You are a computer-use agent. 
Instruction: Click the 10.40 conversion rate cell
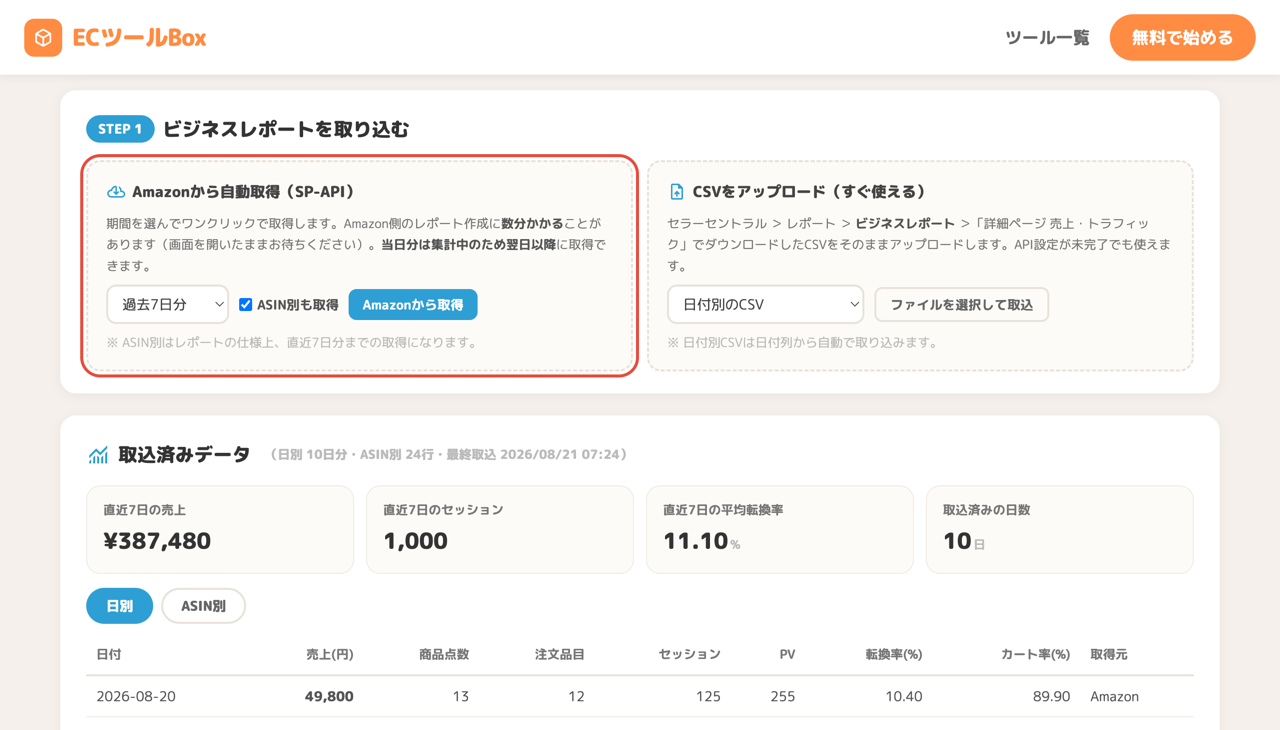click(904, 696)
